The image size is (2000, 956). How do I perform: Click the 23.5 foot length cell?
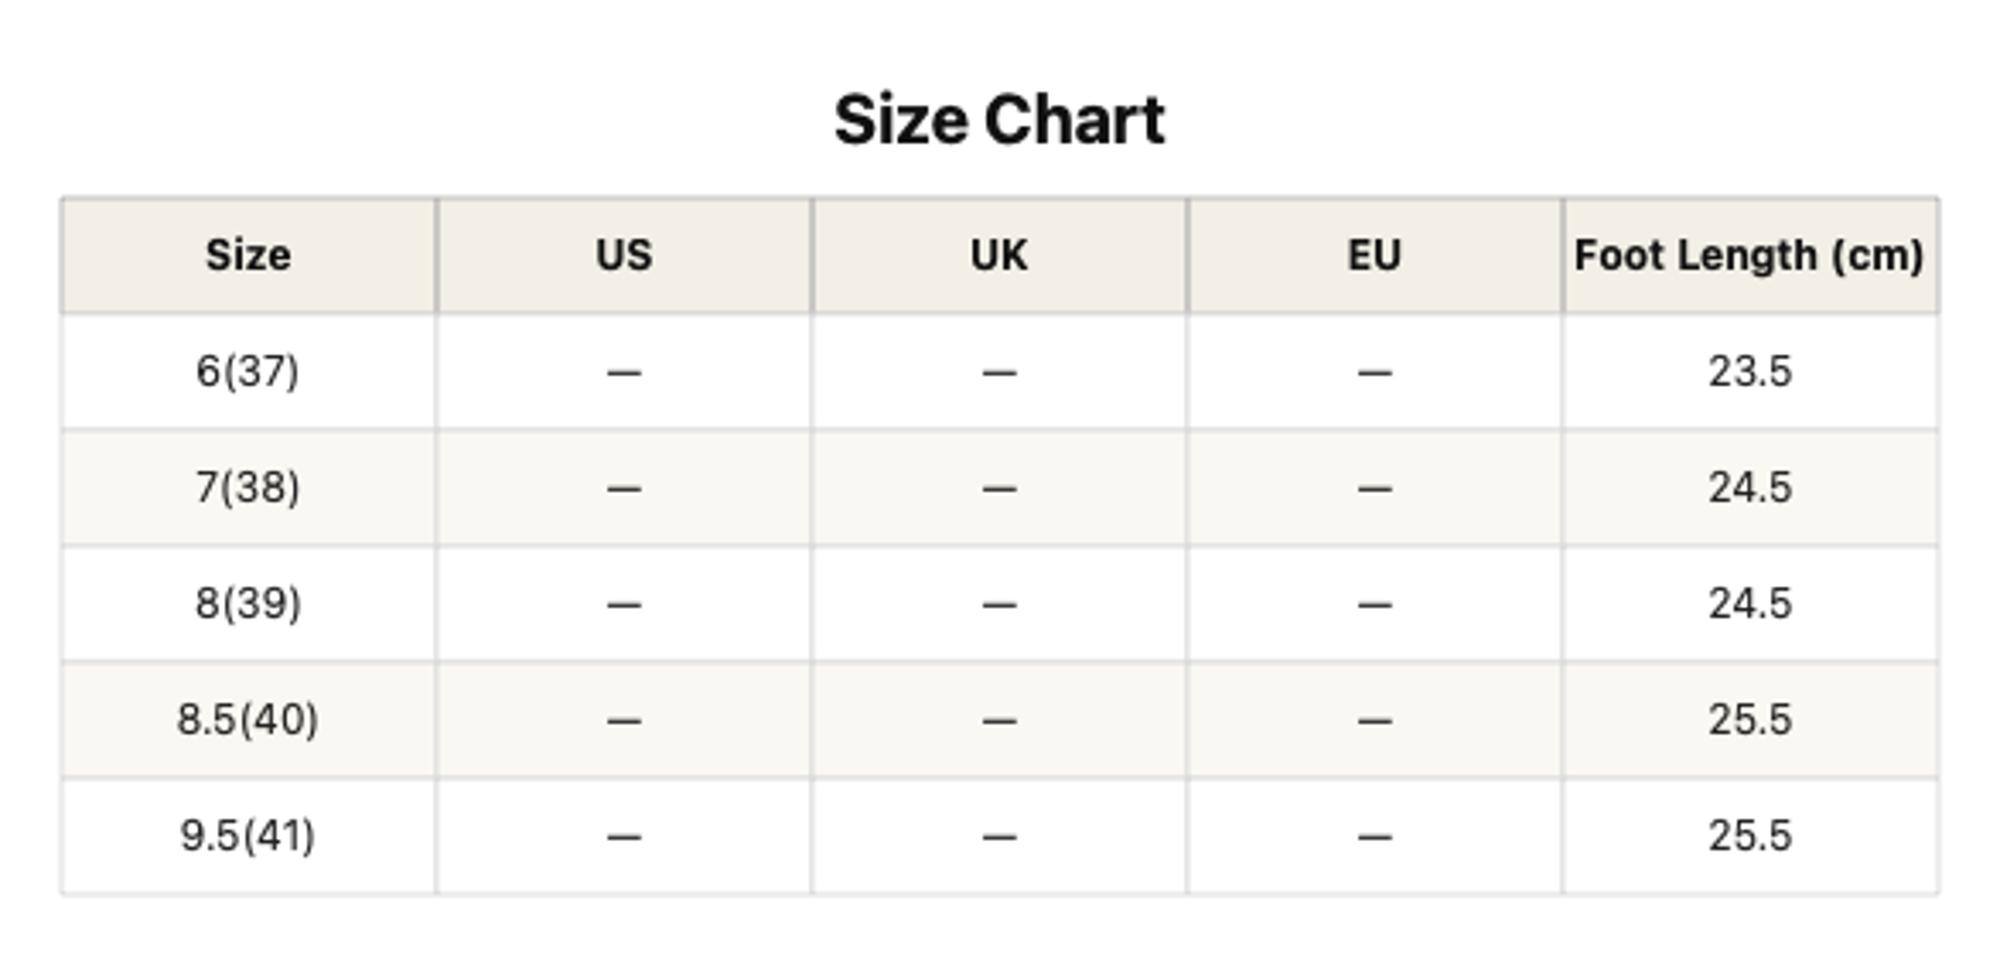click(1750, 371)
